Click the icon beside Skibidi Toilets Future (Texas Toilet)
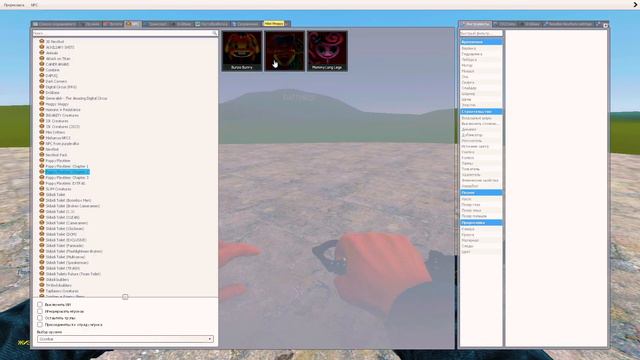This screenshot has width=640, height=360. 42,274
